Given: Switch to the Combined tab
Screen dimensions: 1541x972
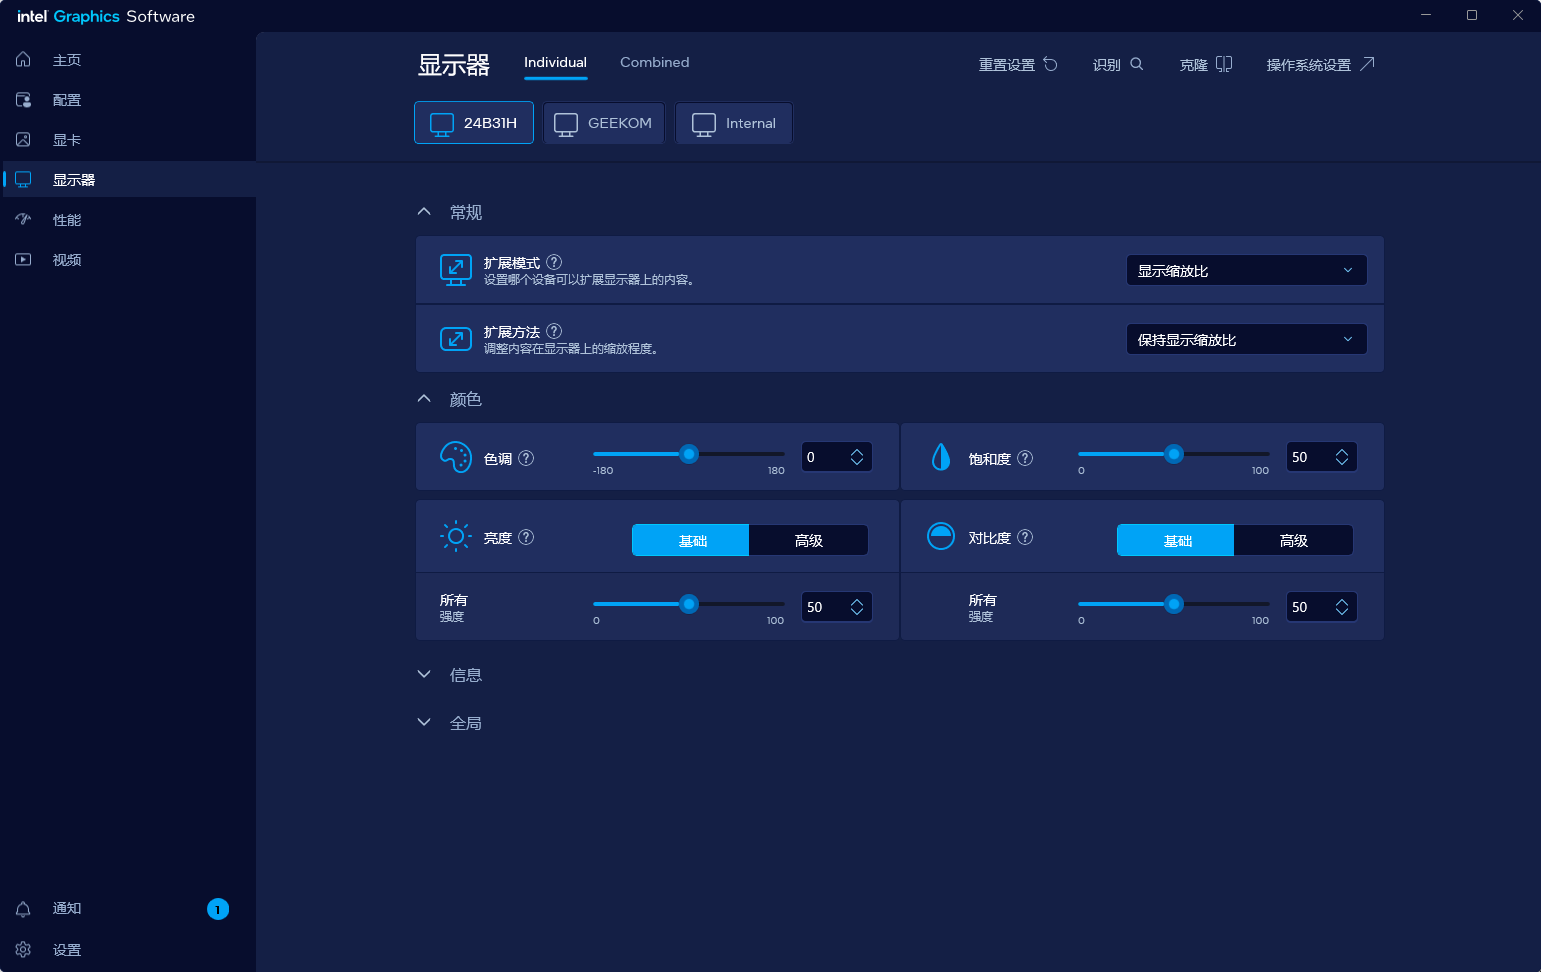Looking at the screenshot, I should (654, 62).
